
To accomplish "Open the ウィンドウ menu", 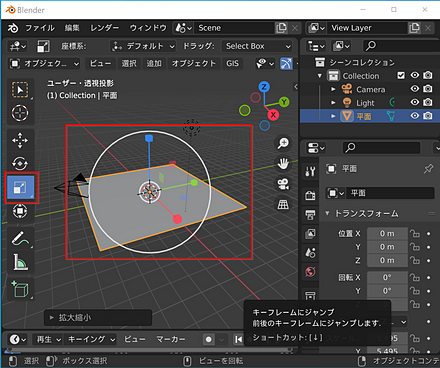I will point(148,28).
